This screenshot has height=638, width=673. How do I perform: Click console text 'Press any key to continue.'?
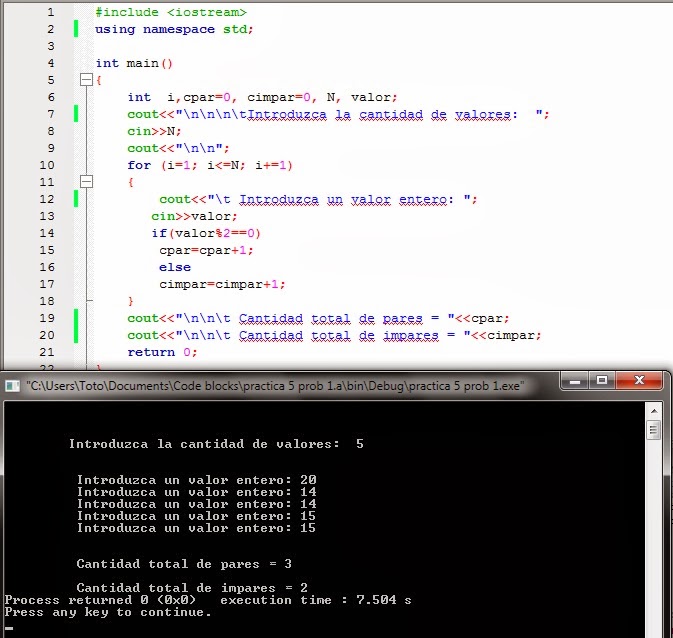(x=108, y=612)
